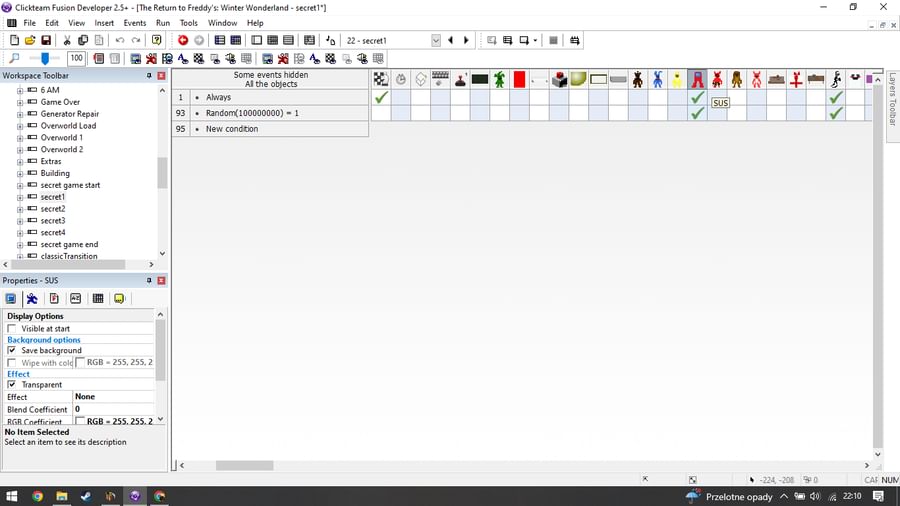Open the Storyboard editor icon
900x506 pixels.
219,40
